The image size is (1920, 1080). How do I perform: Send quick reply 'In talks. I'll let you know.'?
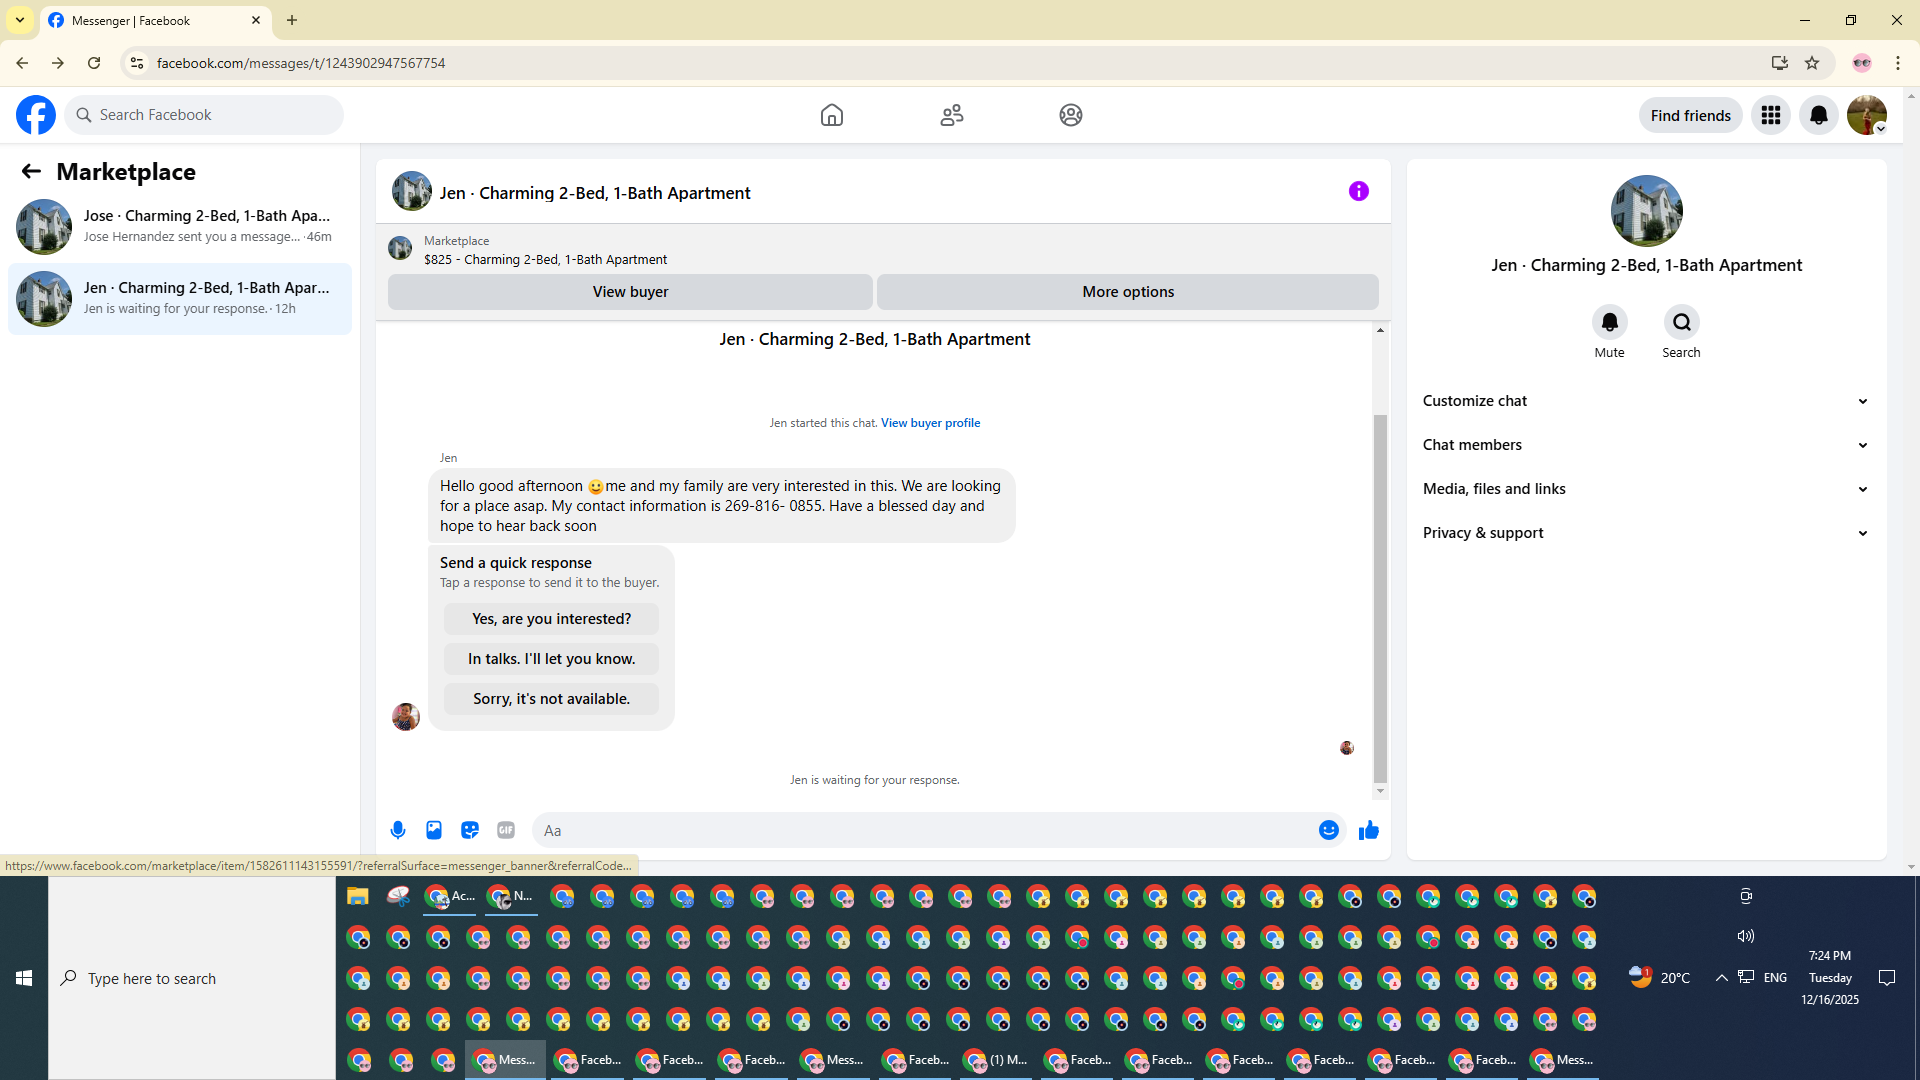click(551, 659)
